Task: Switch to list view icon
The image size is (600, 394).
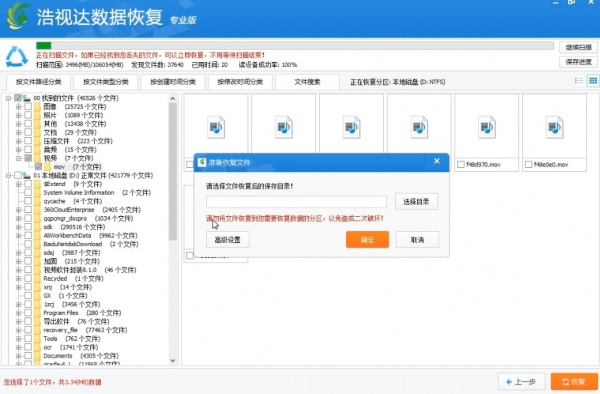Action: (579, 81)
